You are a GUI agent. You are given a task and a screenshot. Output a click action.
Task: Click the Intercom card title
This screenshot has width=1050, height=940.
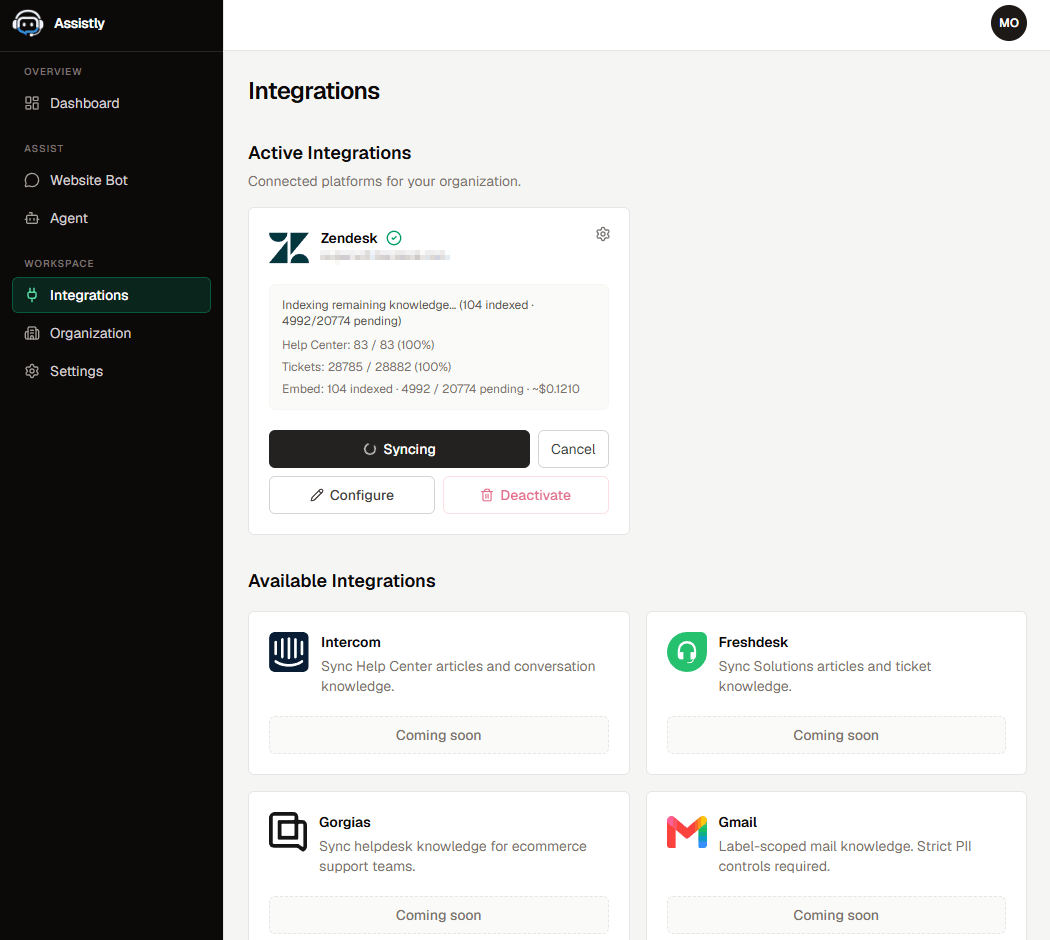[350, 642]
